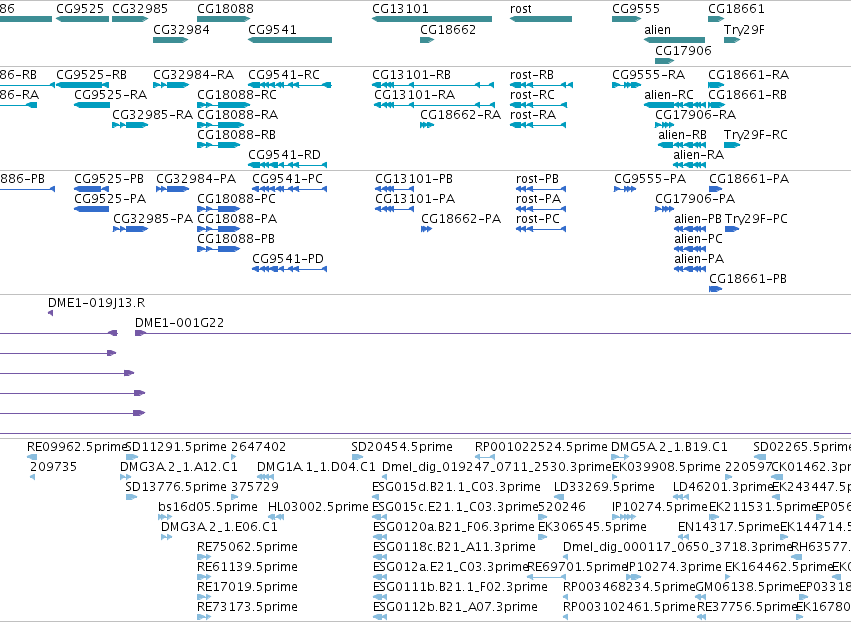The width and height of the screenshot is (851, 622).
Task: Click protein label CG32984-PA
Action: (196, 179)
